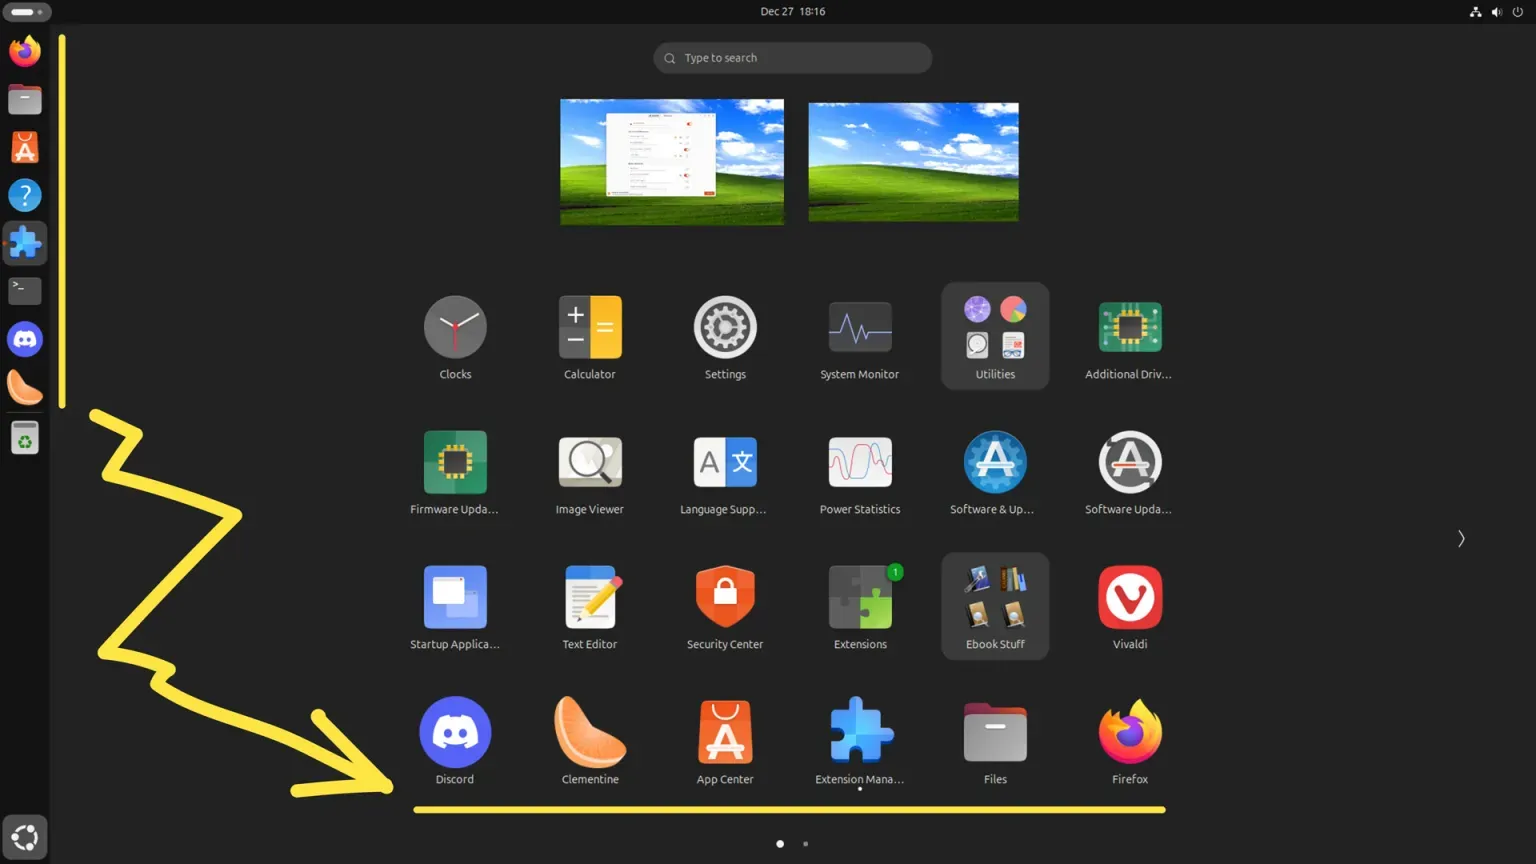This screenshot has width=1536, height=864.
Task: Click the Type to search field
Action: [792, 58]
